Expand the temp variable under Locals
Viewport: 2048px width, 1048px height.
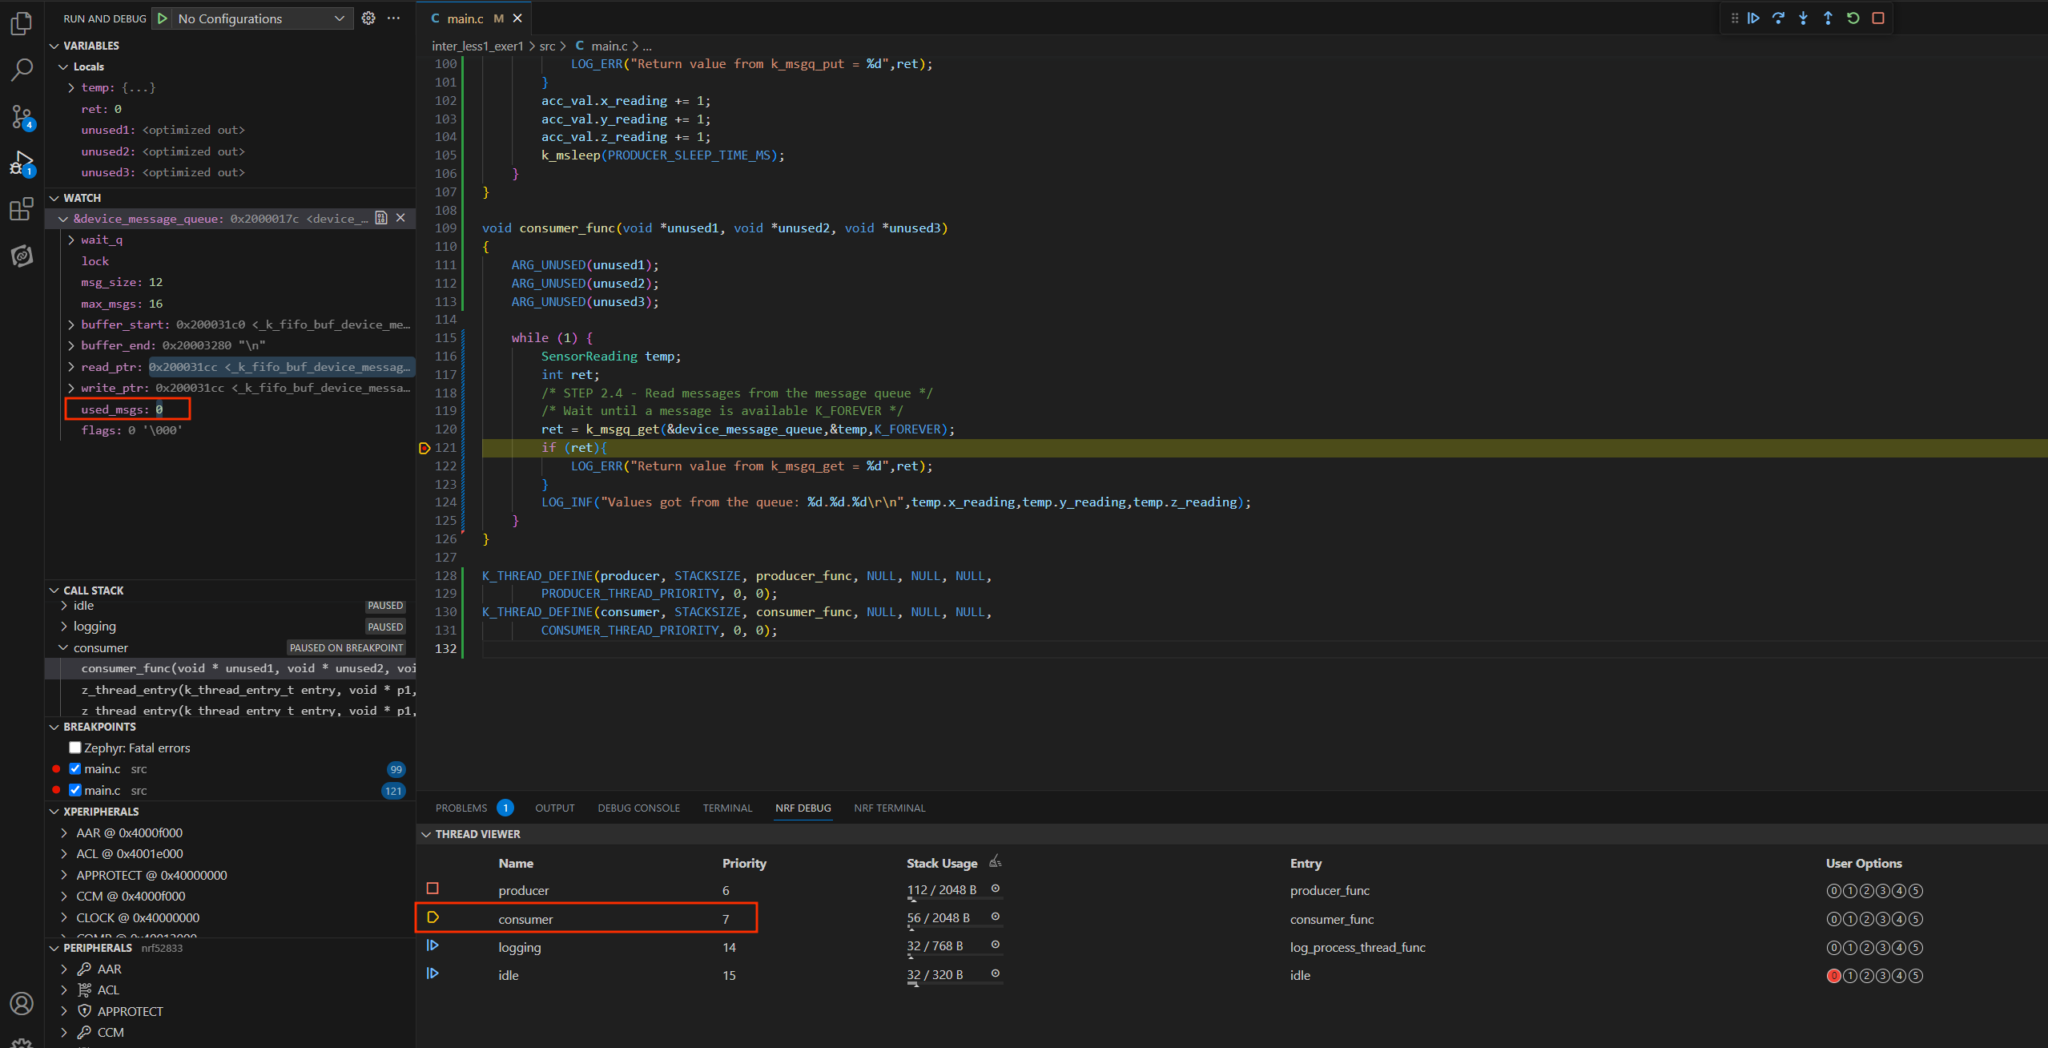click(x=70, y=87)
